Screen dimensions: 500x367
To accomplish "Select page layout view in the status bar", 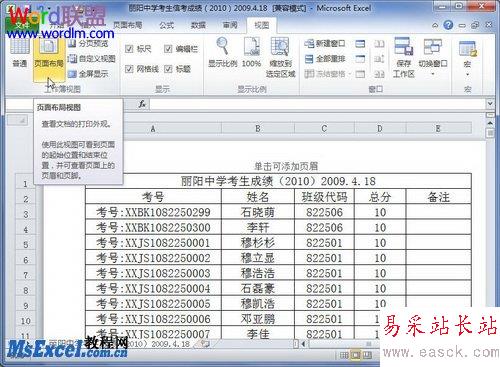I will tap(356, 355).
